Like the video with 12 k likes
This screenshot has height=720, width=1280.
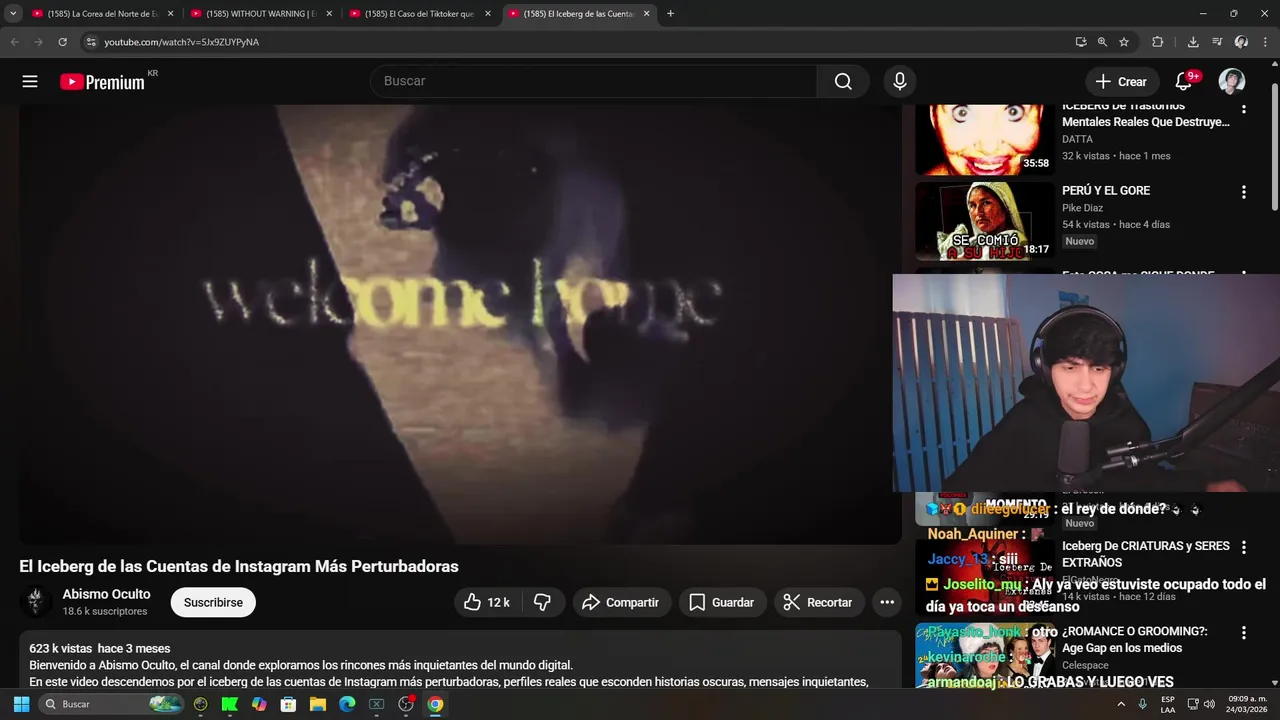pos(487,602)
